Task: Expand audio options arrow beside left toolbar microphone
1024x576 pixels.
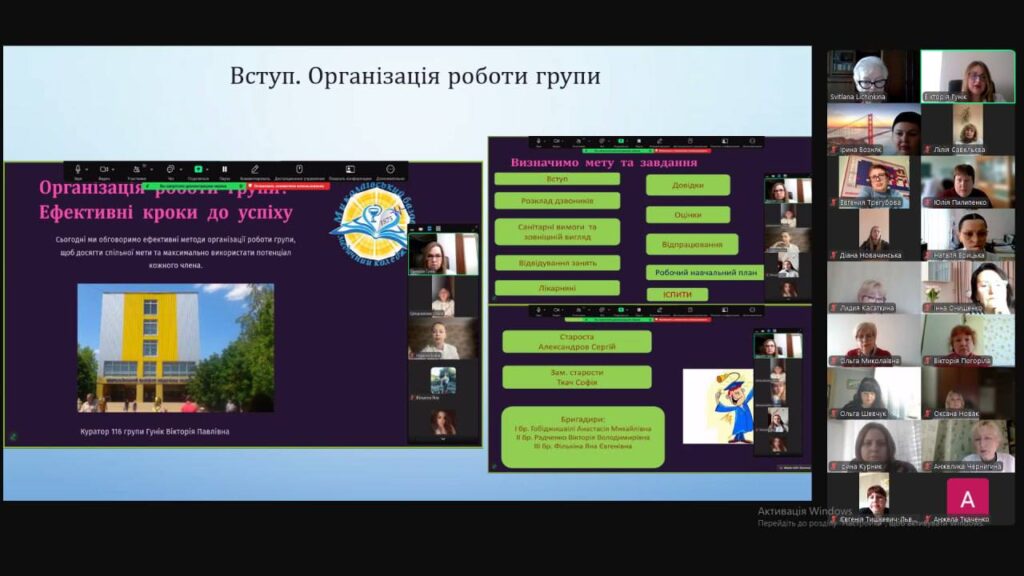Action: click(x=87, y=170)
